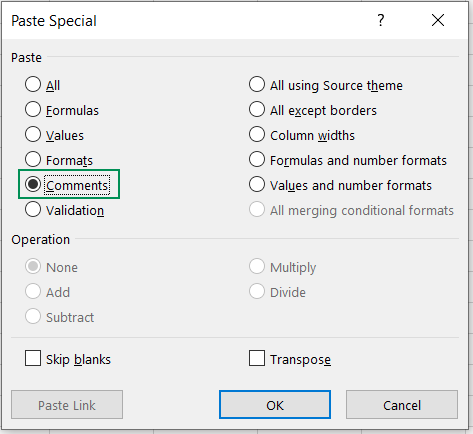Screen dimensions: 473x434
Task: Confirm with the OK button
Action: click(275, 405)
